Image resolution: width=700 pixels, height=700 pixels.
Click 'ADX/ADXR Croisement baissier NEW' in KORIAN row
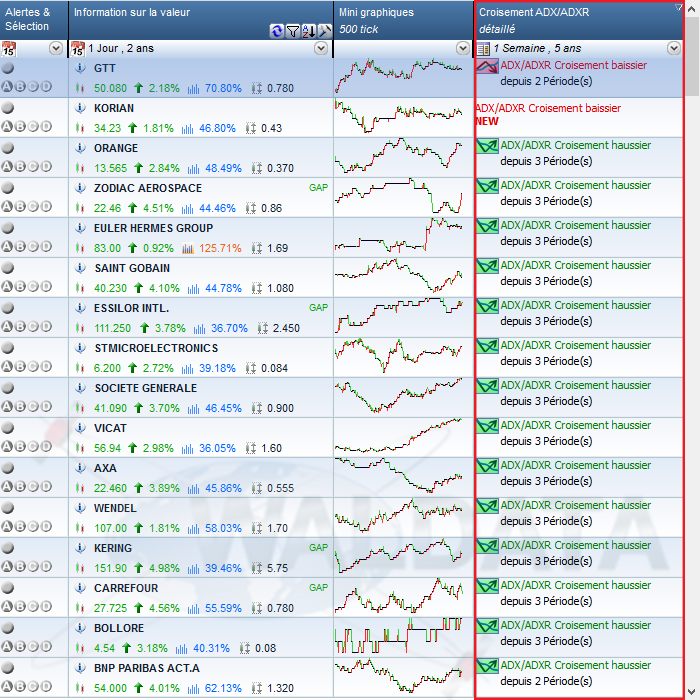click(x=548, y=114)
